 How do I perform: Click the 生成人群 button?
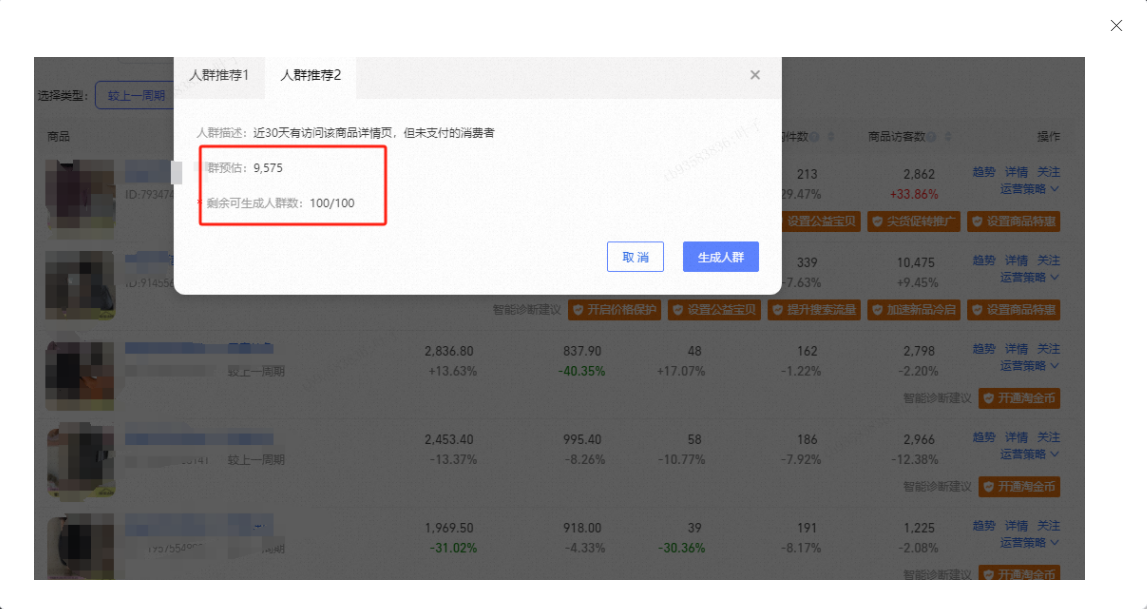[721, 257]
